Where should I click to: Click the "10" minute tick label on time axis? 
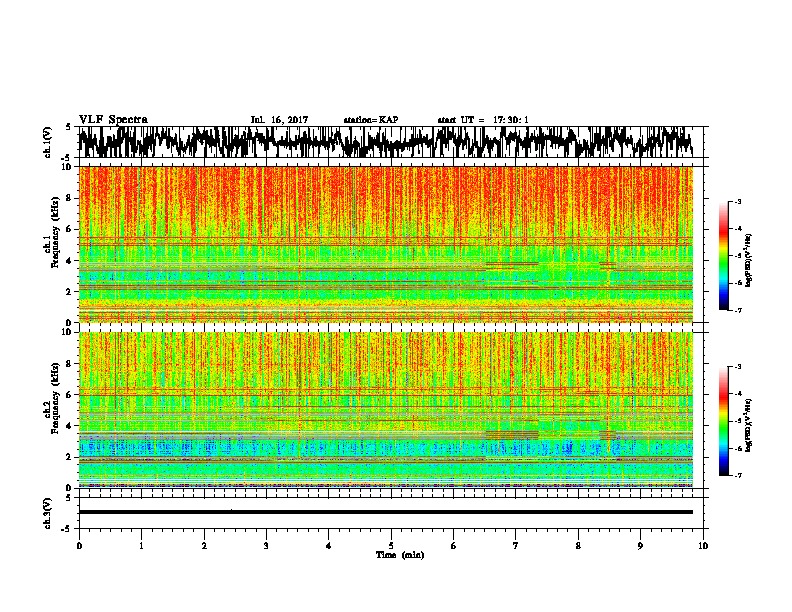coord(703,546)
